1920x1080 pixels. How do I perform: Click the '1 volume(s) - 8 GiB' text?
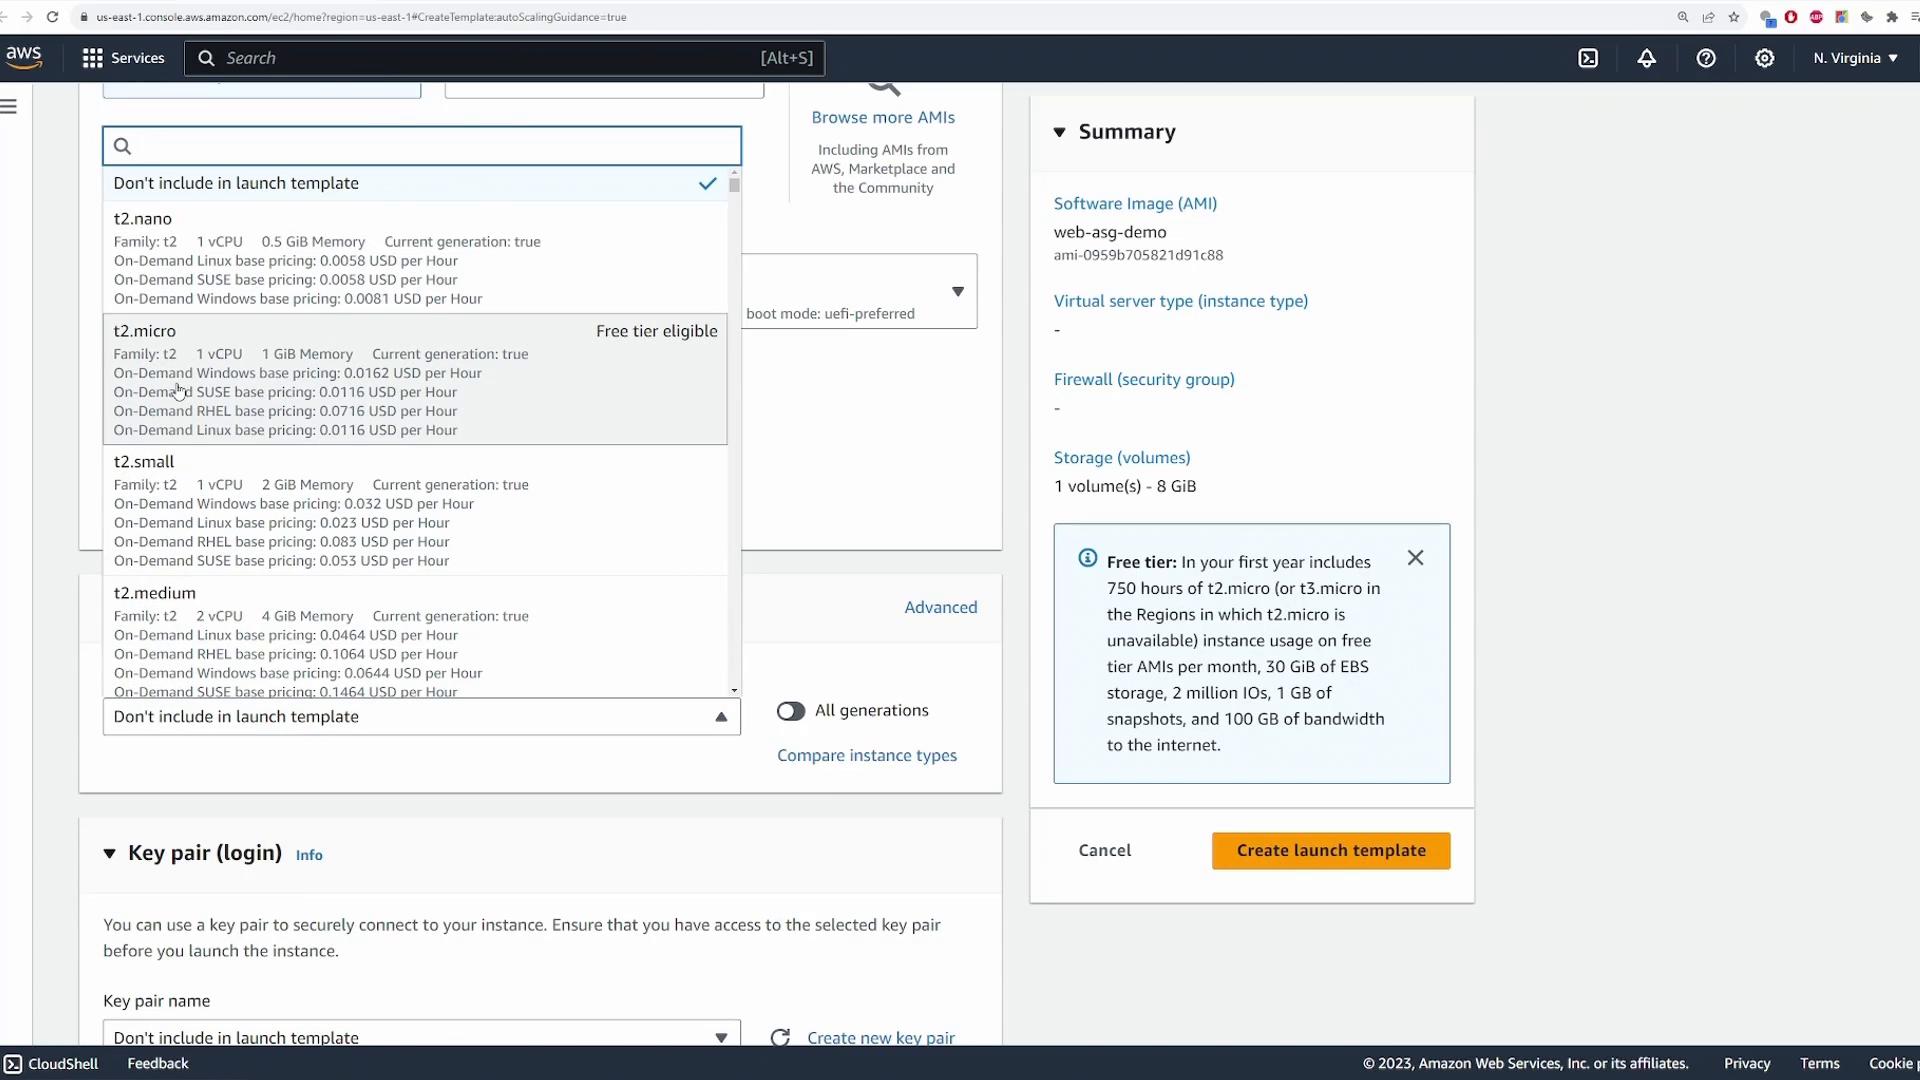tap(1125, 486)
